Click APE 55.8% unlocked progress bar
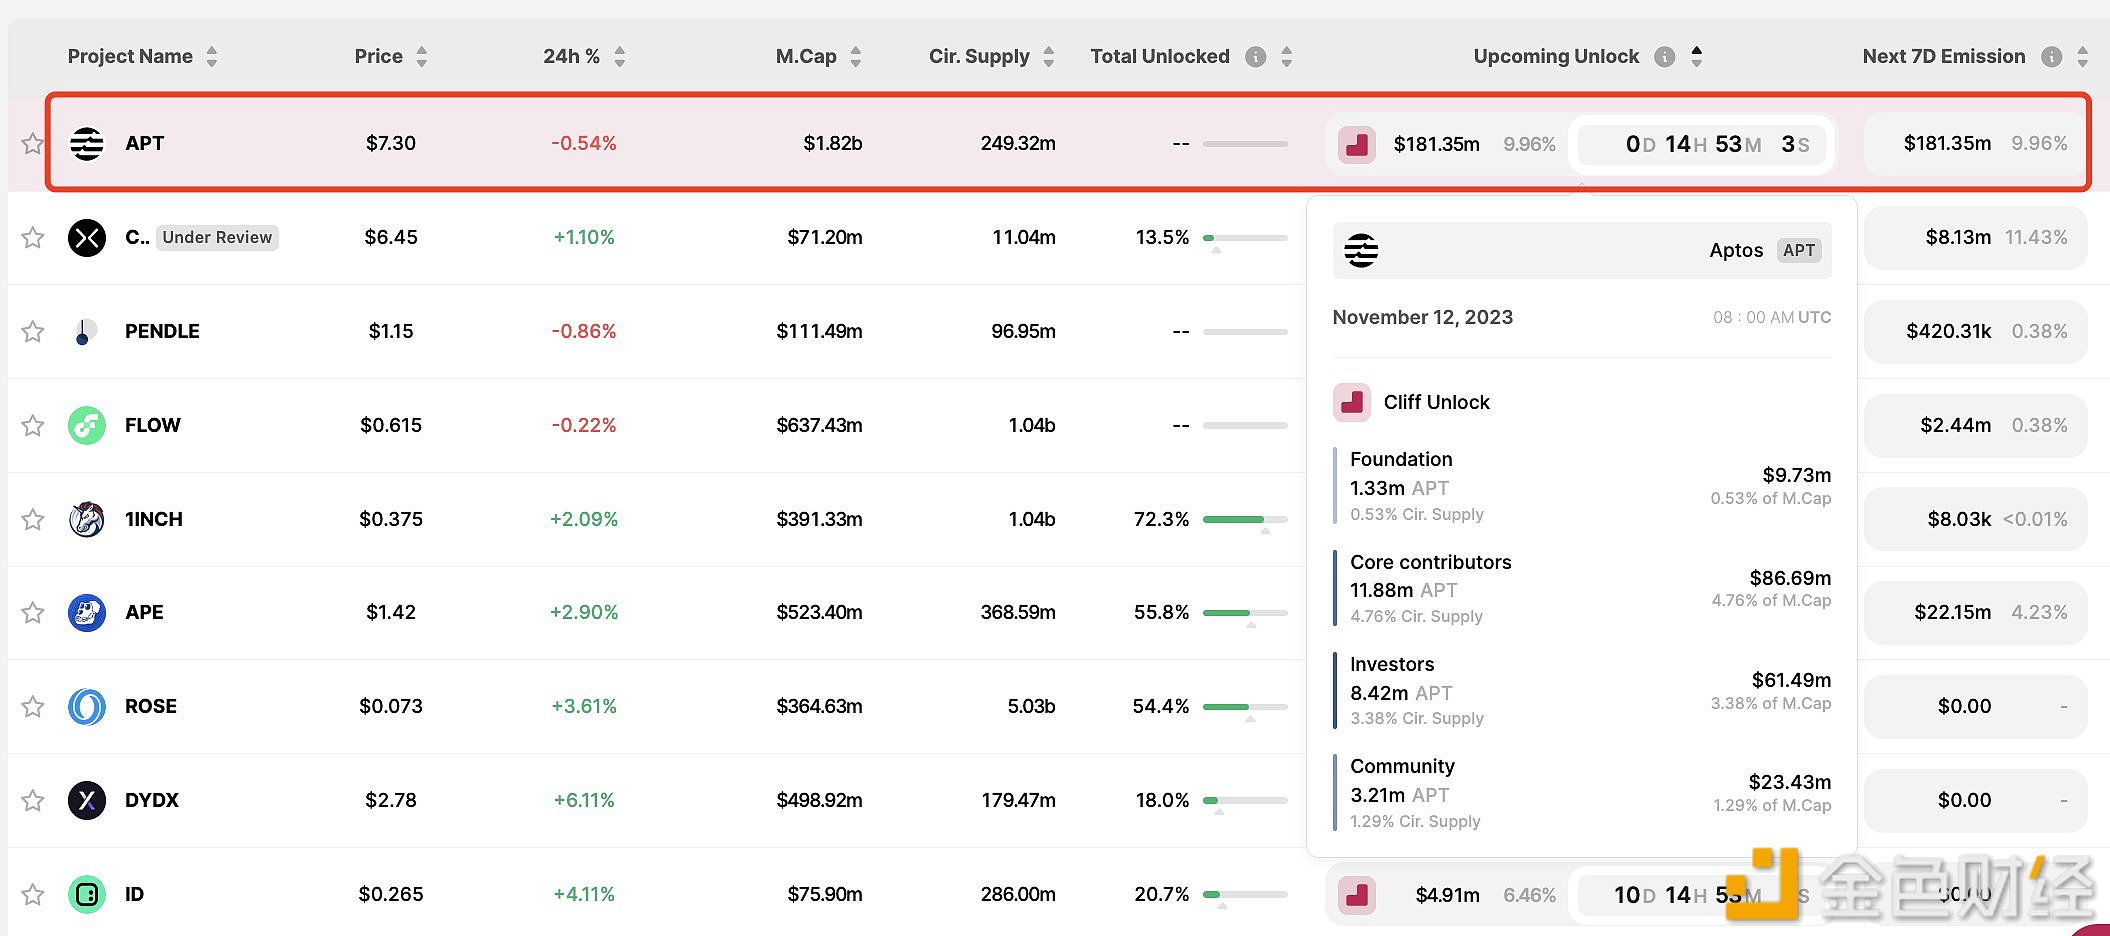Image resolution: width=2110 pixels, height=936 pixels. pyautogui.click(x=1245, y=613)
